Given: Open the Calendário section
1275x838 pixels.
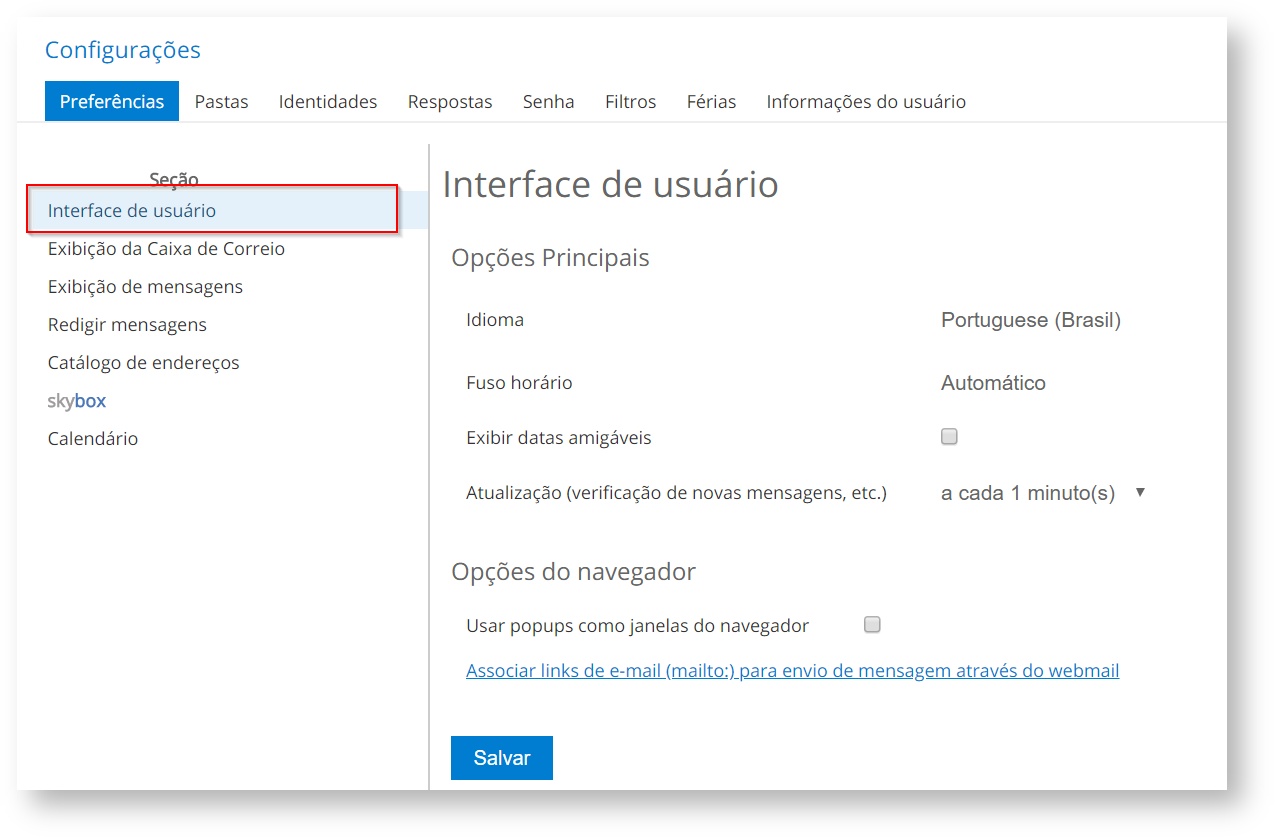Looking at the screenshot, I should 93,439.
